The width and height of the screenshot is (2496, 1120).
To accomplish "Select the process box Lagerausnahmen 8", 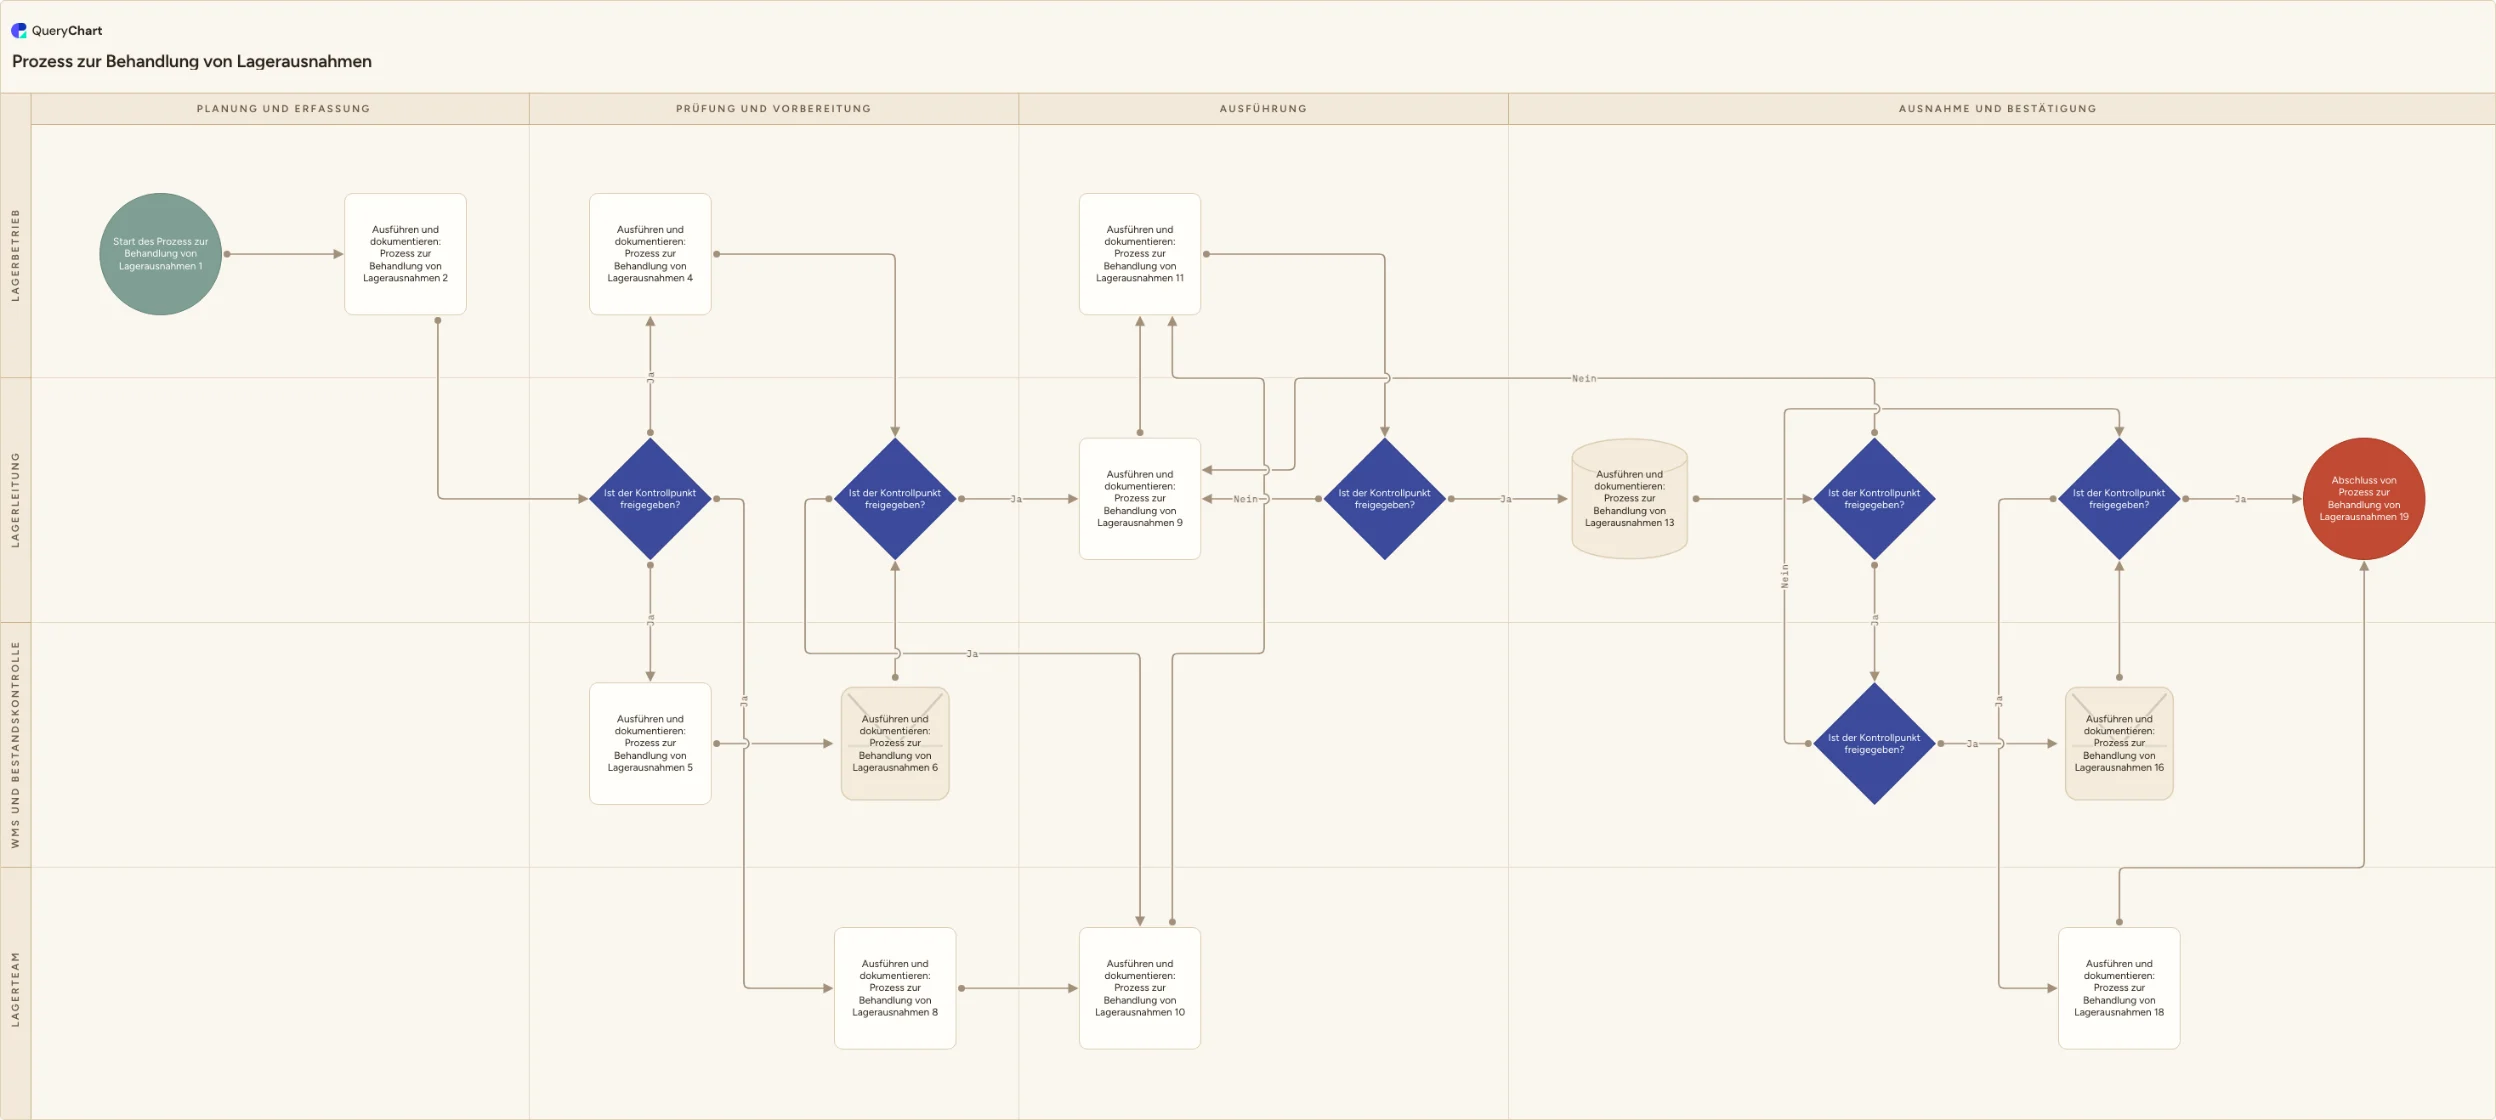I will coord(895,988).
